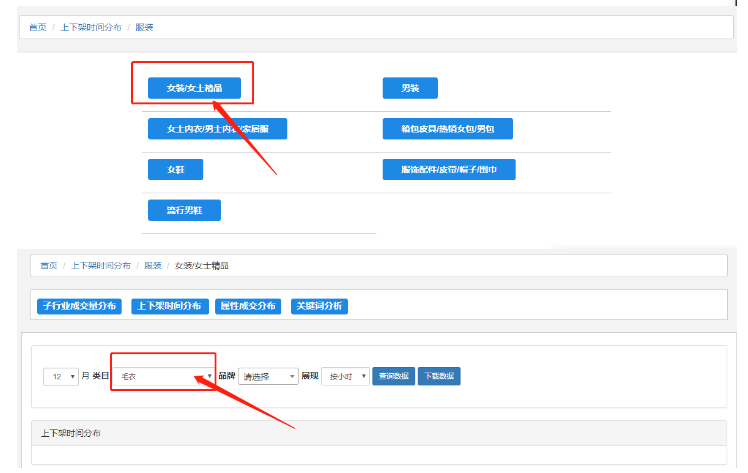Click the 女鞋 category button
Viewport: 748px width, 473px height.
coord(175,170)
